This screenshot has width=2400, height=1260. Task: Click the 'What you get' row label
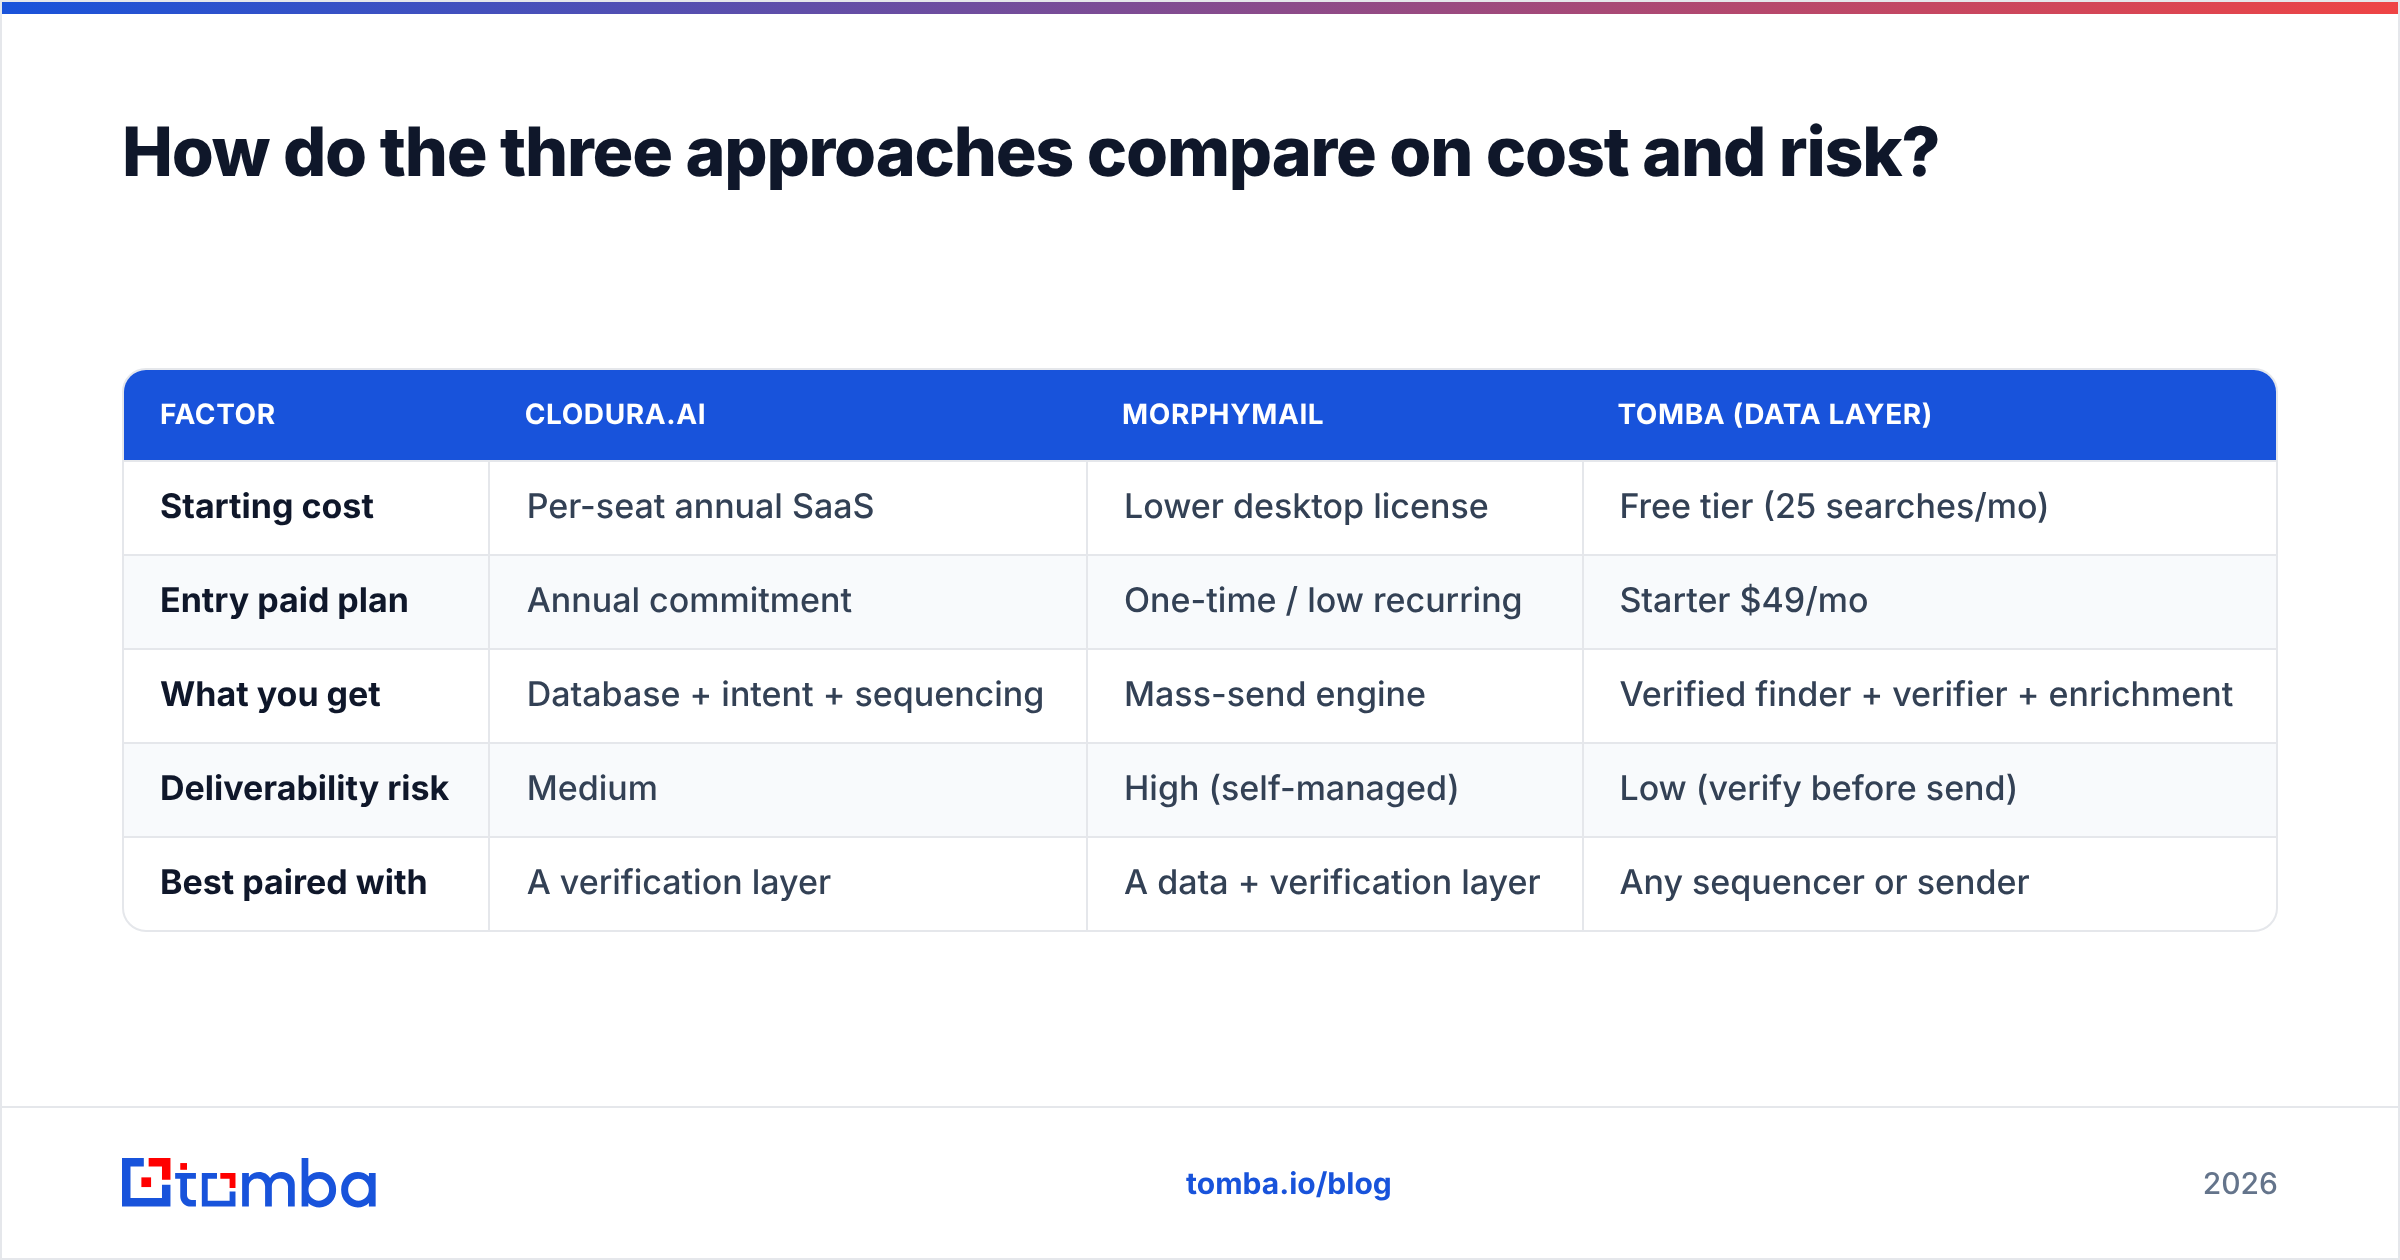270,694
